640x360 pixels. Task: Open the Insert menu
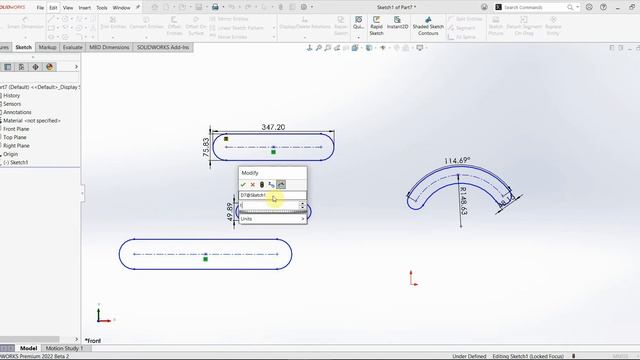[84, 7]
